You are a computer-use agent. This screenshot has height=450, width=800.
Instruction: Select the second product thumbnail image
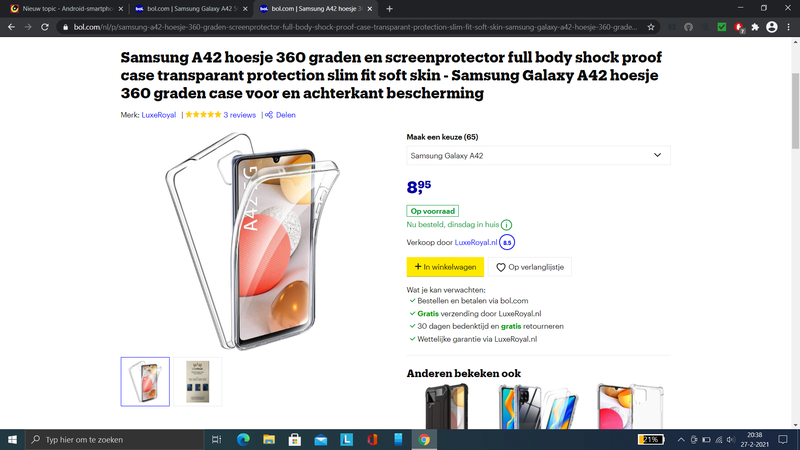pyautogui.click(x=197, y=382)
